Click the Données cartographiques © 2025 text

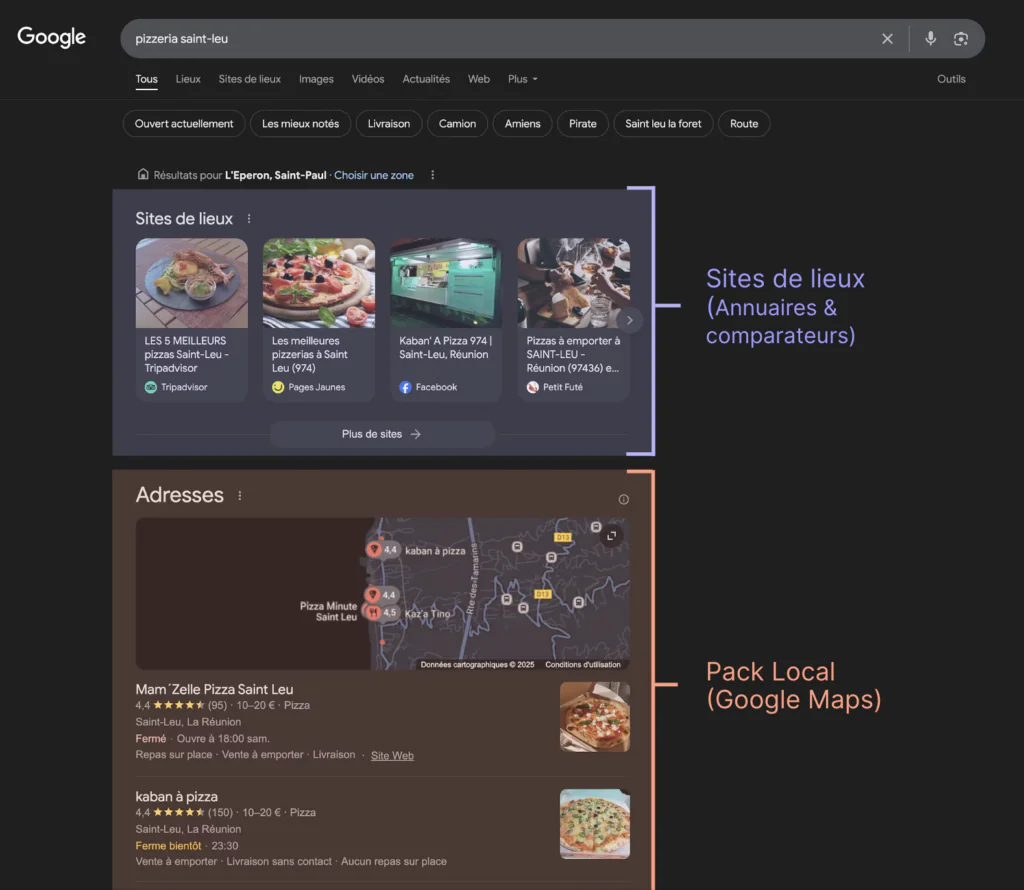(477, 665)
